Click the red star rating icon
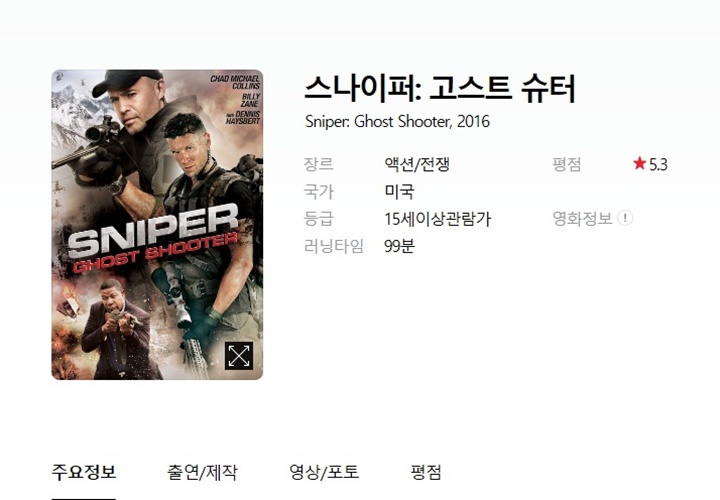The height and width of the screenshot is (500, 720). [639, 163]
